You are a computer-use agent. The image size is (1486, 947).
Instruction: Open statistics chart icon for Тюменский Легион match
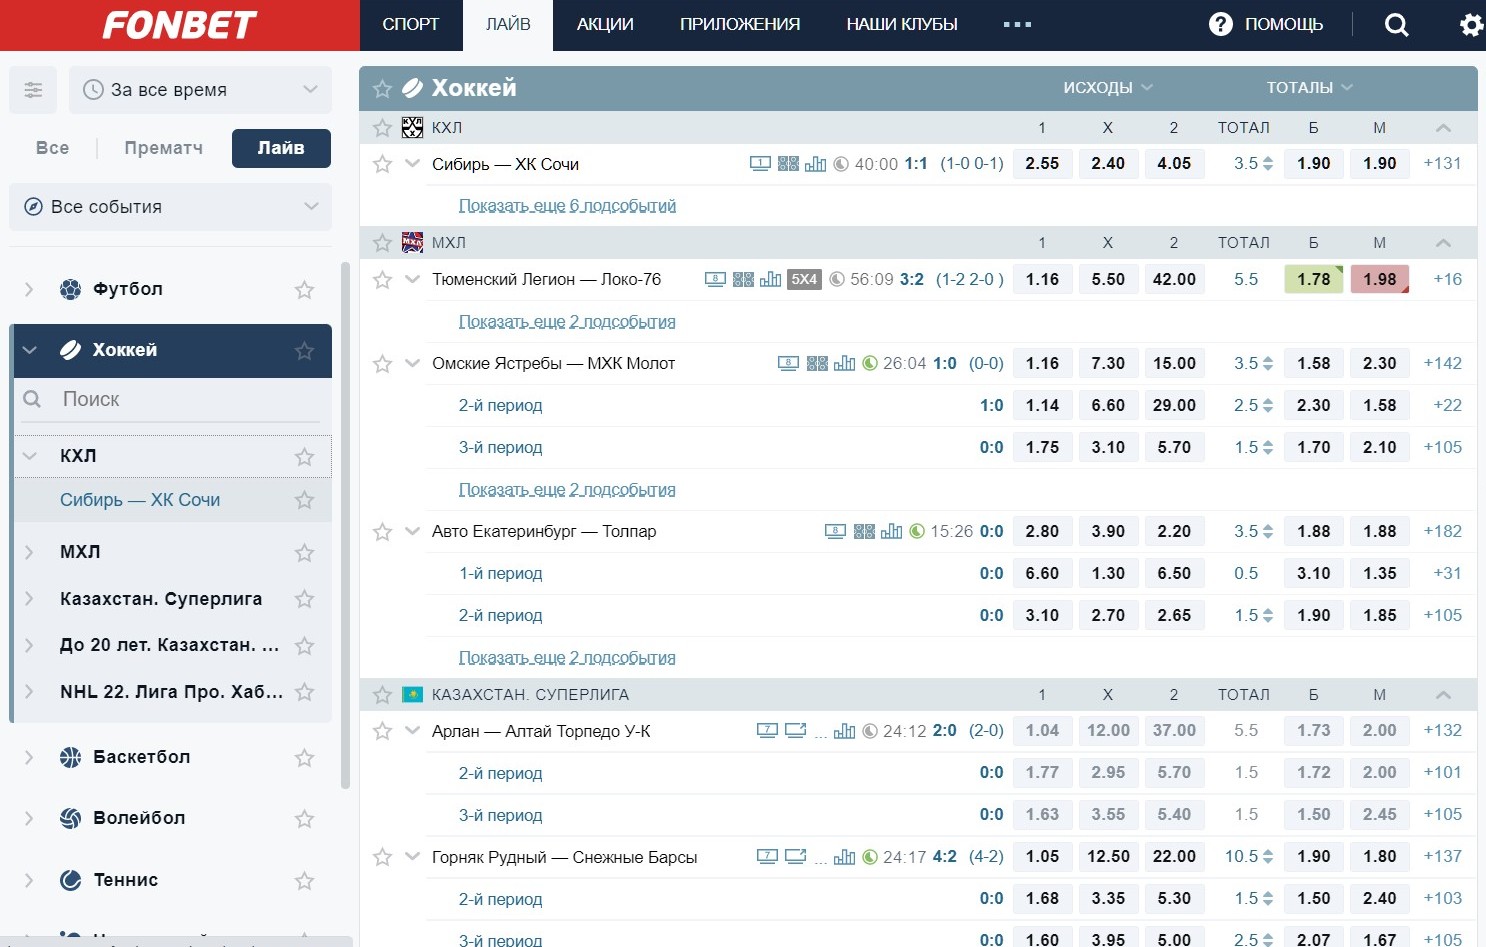click(770, 280)
